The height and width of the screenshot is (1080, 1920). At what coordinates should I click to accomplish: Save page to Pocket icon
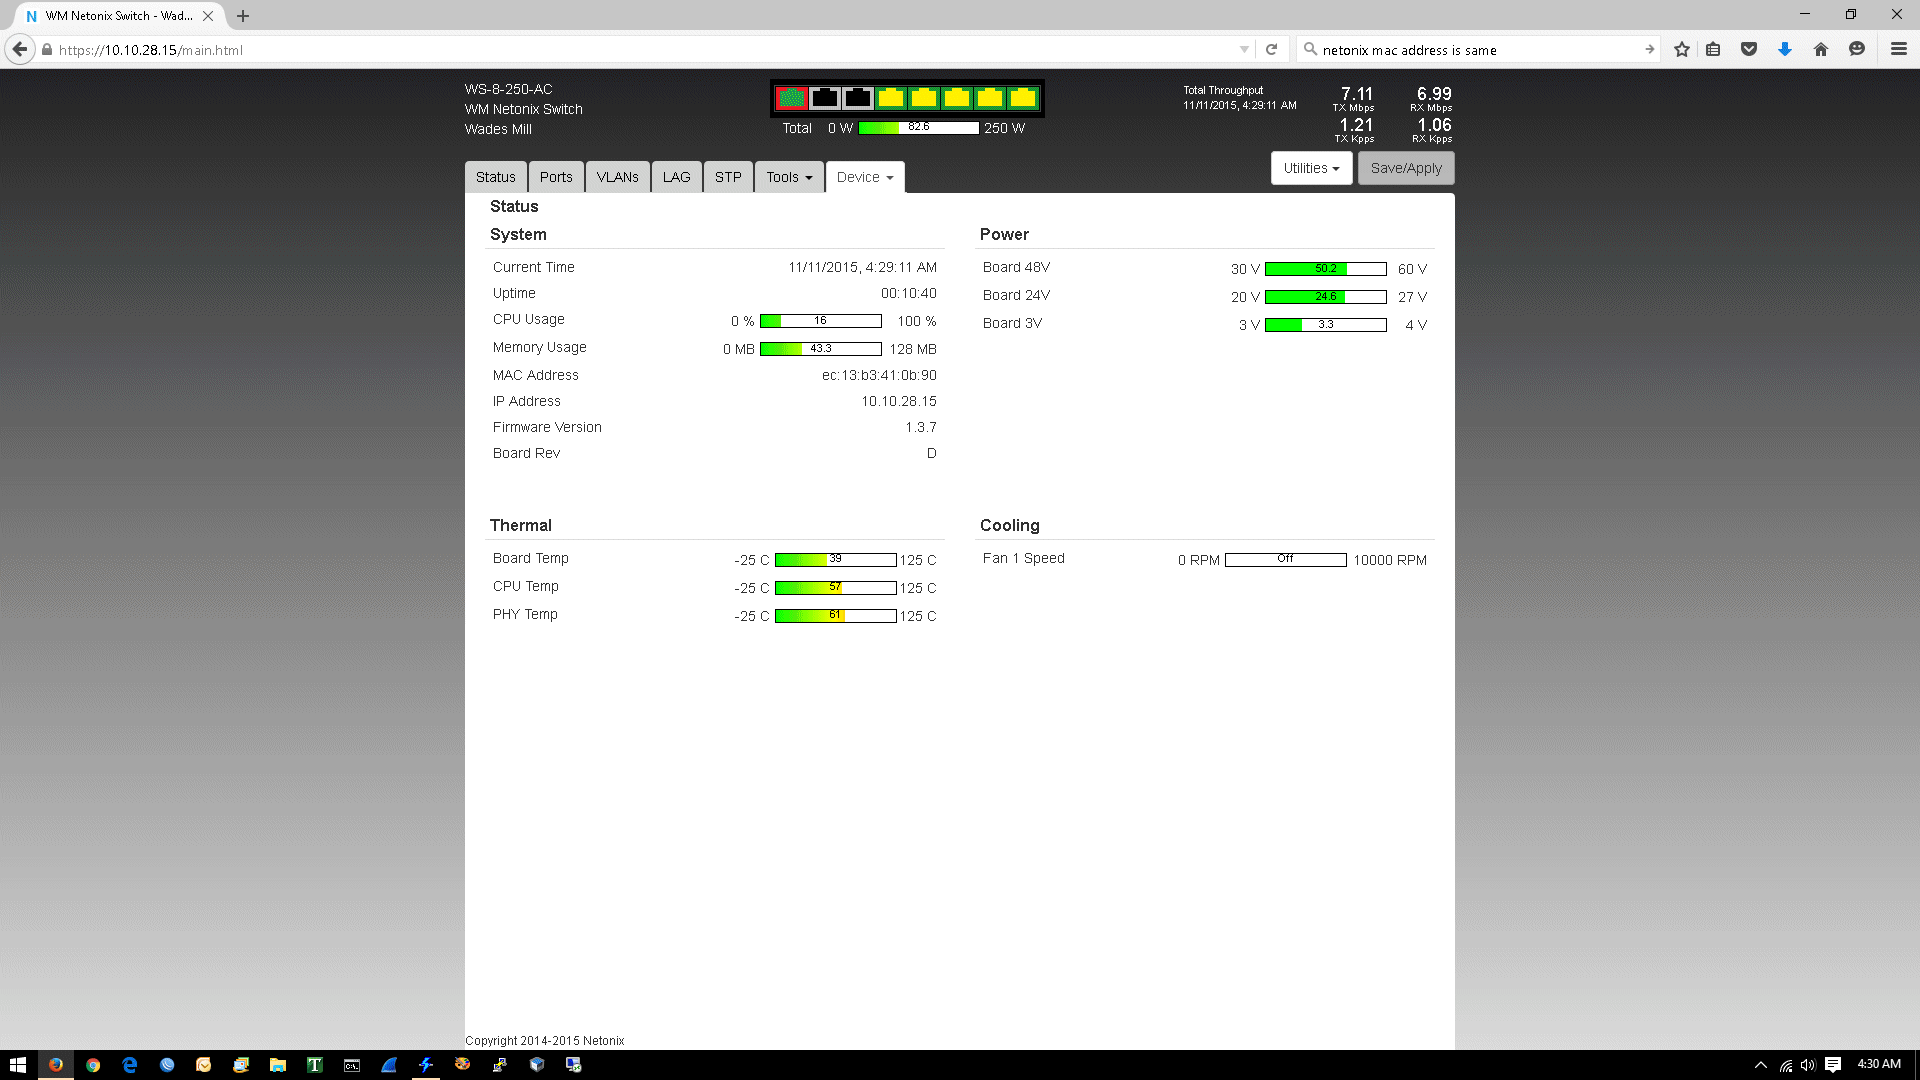click(1749, 49)
